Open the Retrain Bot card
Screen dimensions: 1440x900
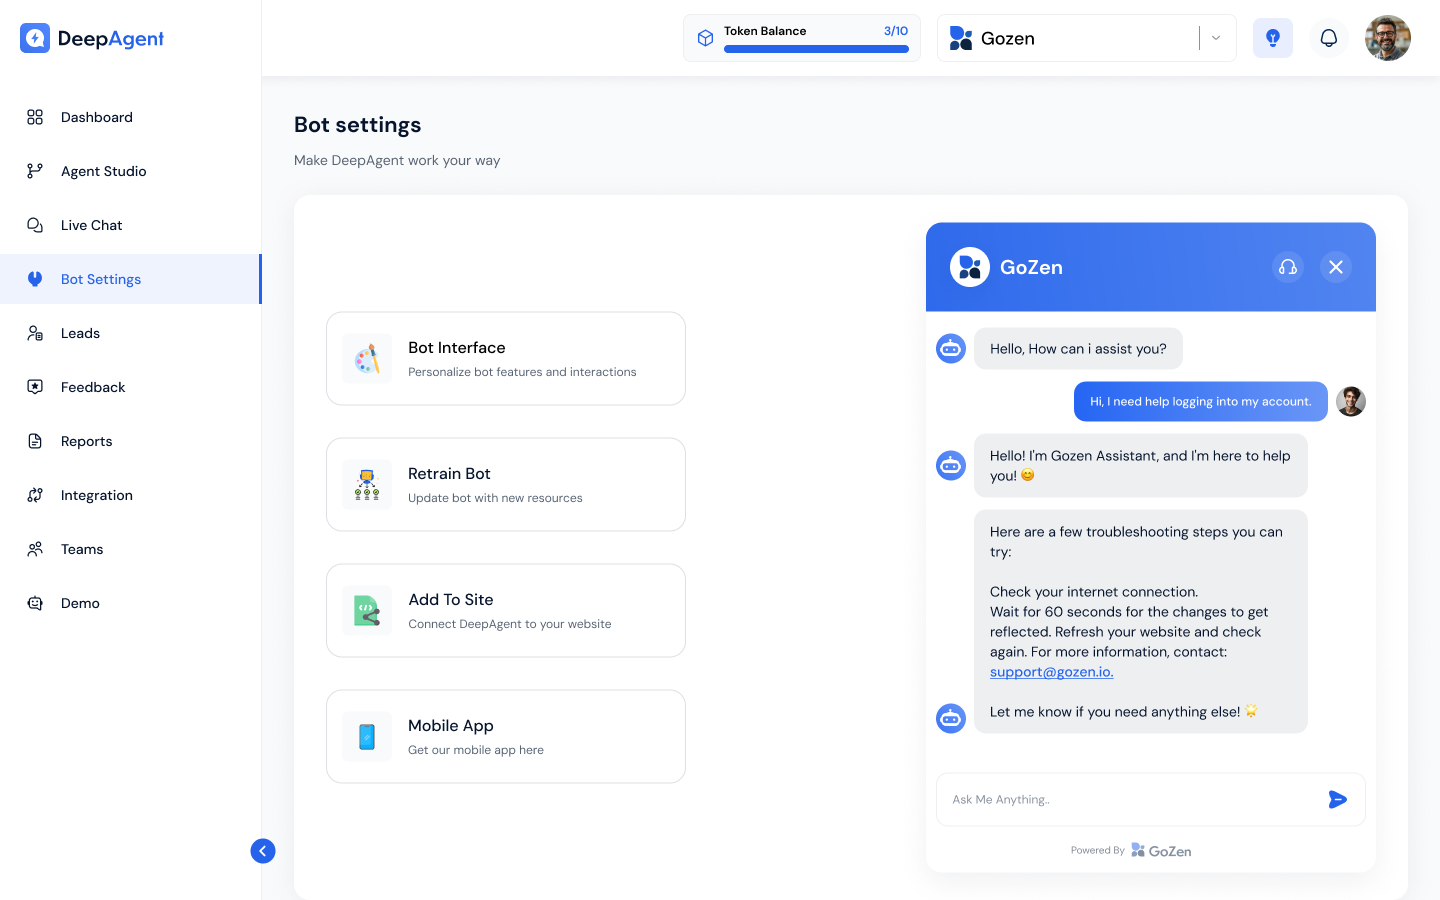tap(506, 485)
